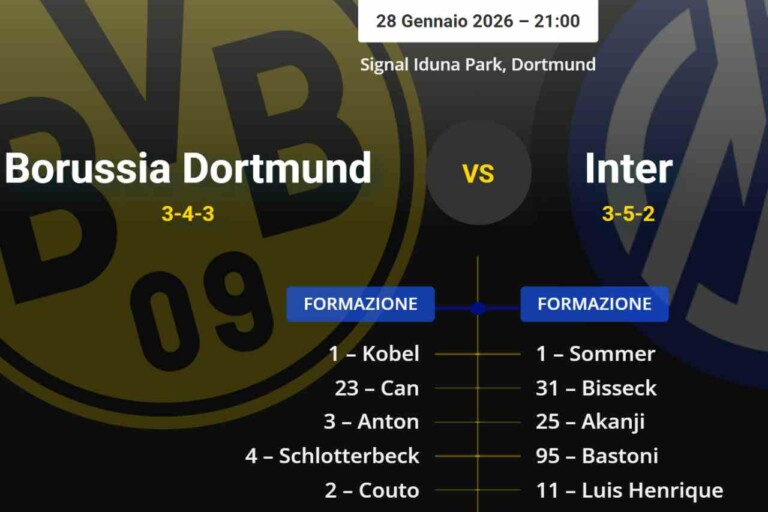
Task: Click the blue dot between the FORMAZIONE buttons
Action: pyautogui.click(x=478, y=308)
